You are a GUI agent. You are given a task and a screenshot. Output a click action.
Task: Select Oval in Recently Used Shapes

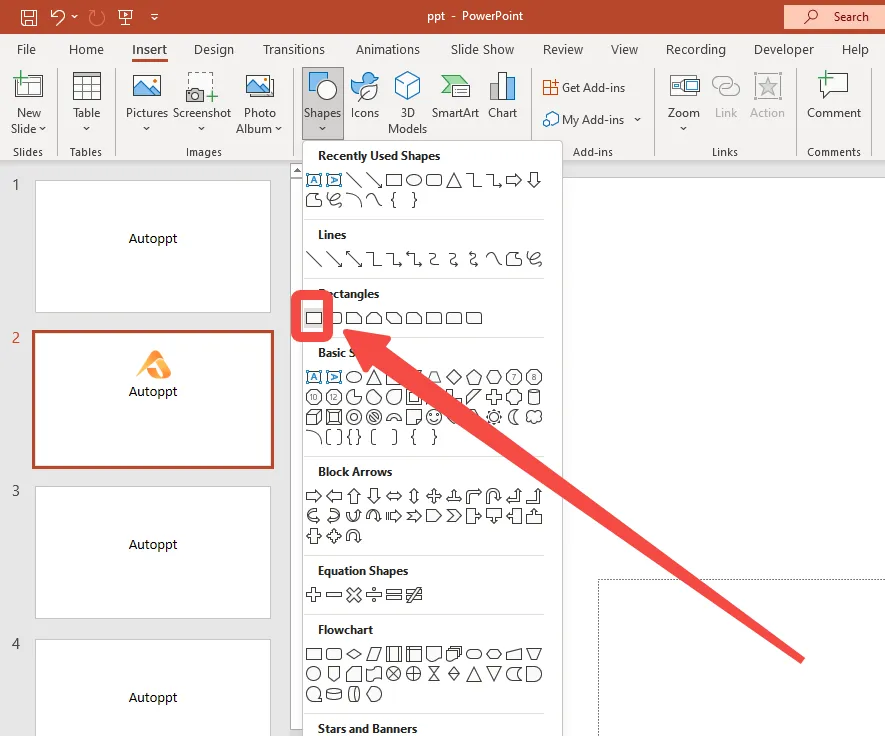414,181
